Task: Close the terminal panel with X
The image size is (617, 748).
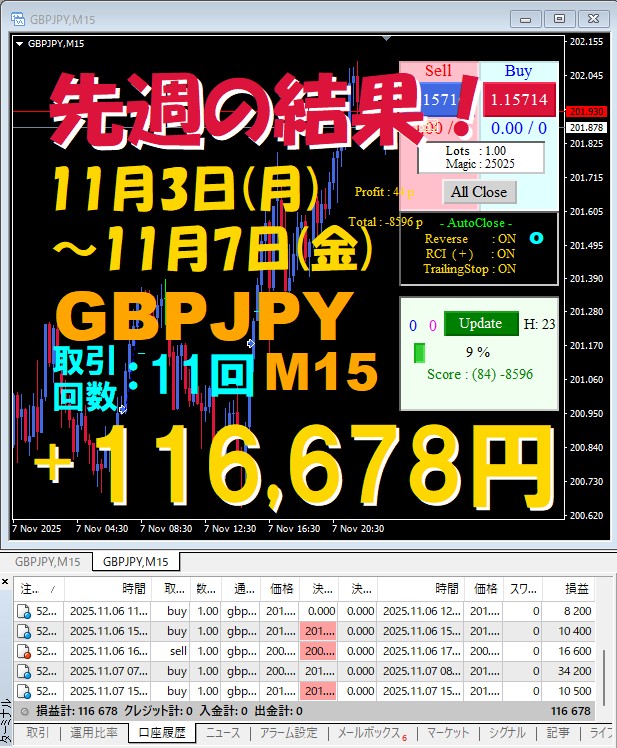Action: coord(5,582)
